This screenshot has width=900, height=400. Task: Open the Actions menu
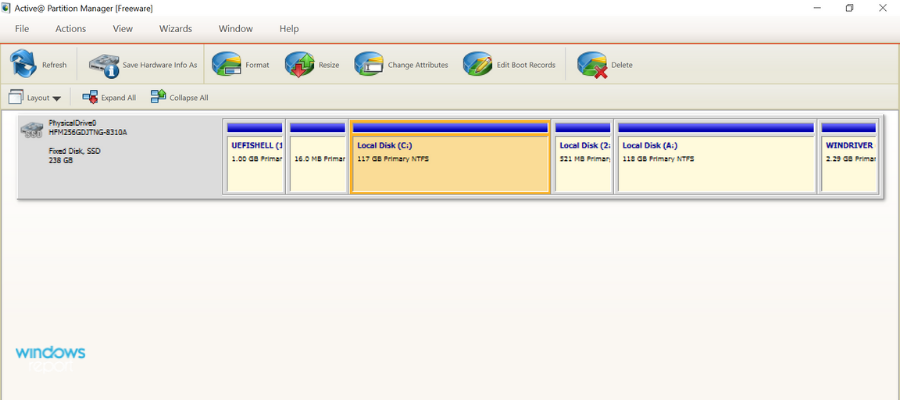click(x=71, y=29)
